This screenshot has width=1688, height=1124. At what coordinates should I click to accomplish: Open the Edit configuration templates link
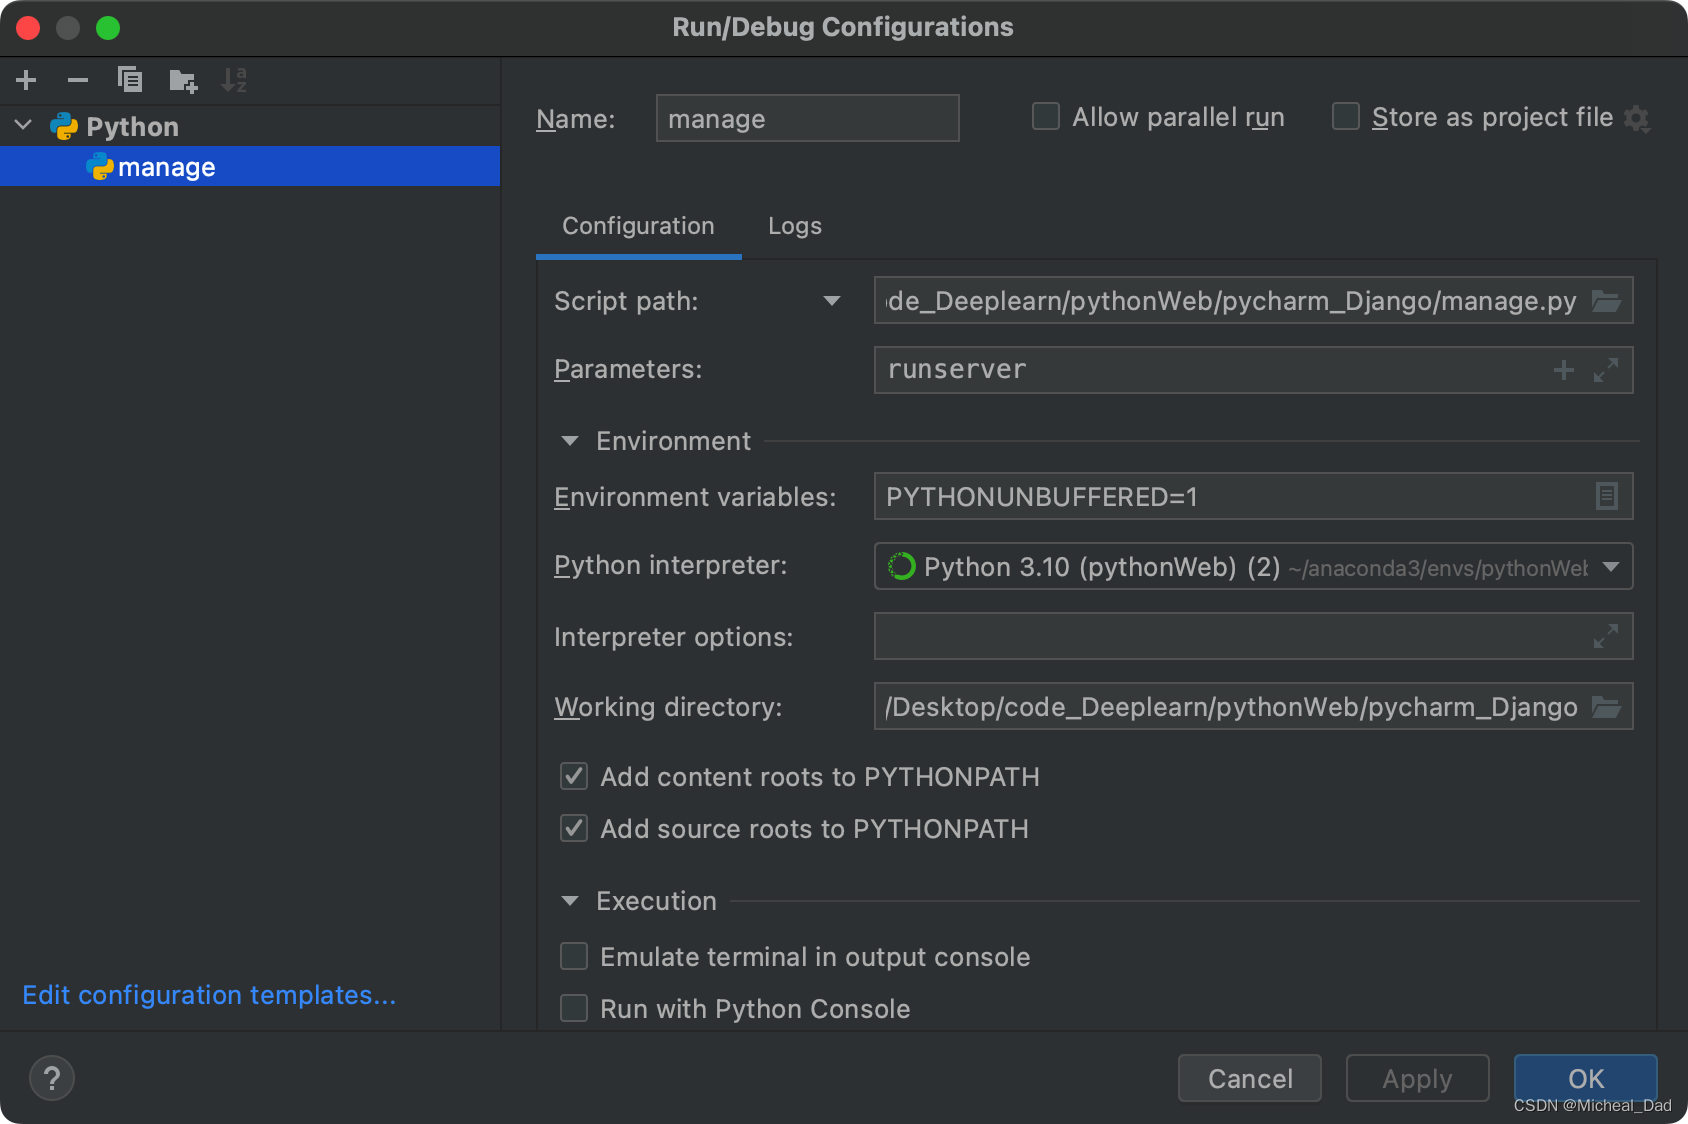209,995
